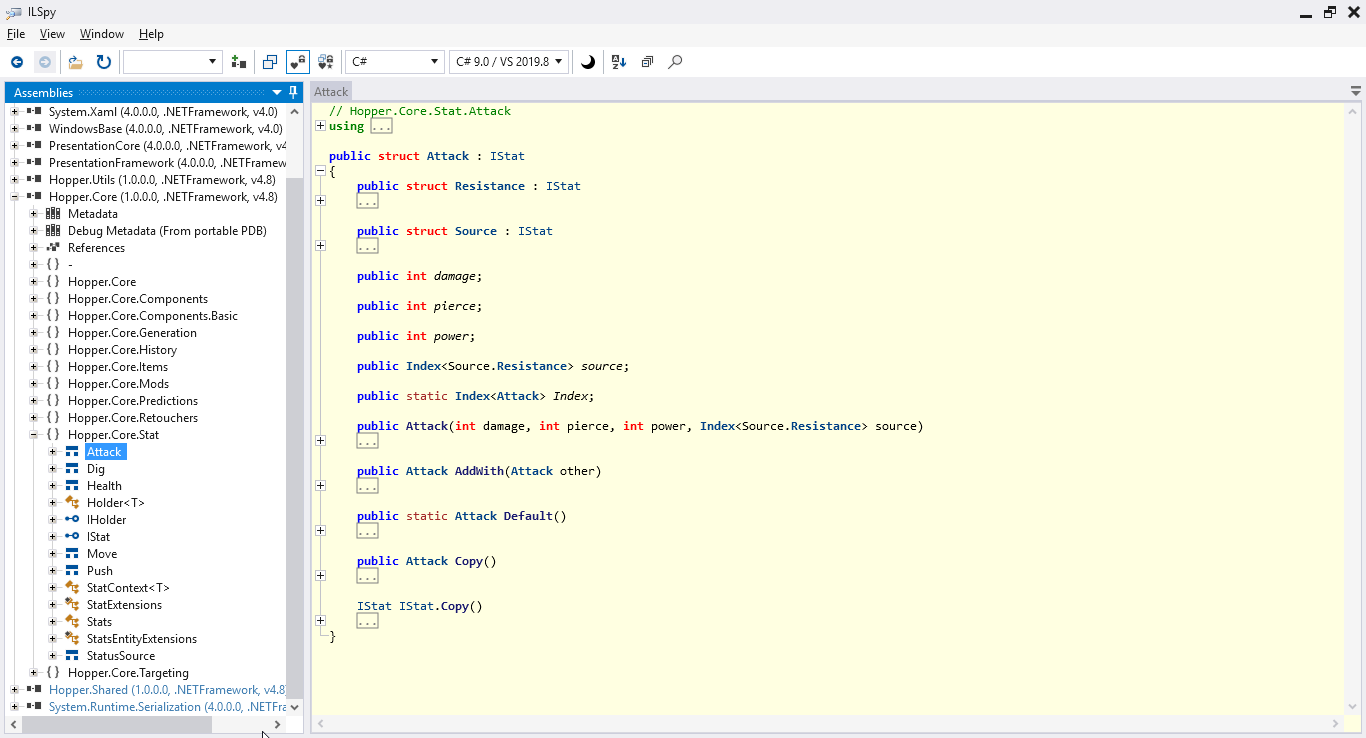Select the Attack document tab
This screenshot has width=1366, height=738.
tap(331, 91)
